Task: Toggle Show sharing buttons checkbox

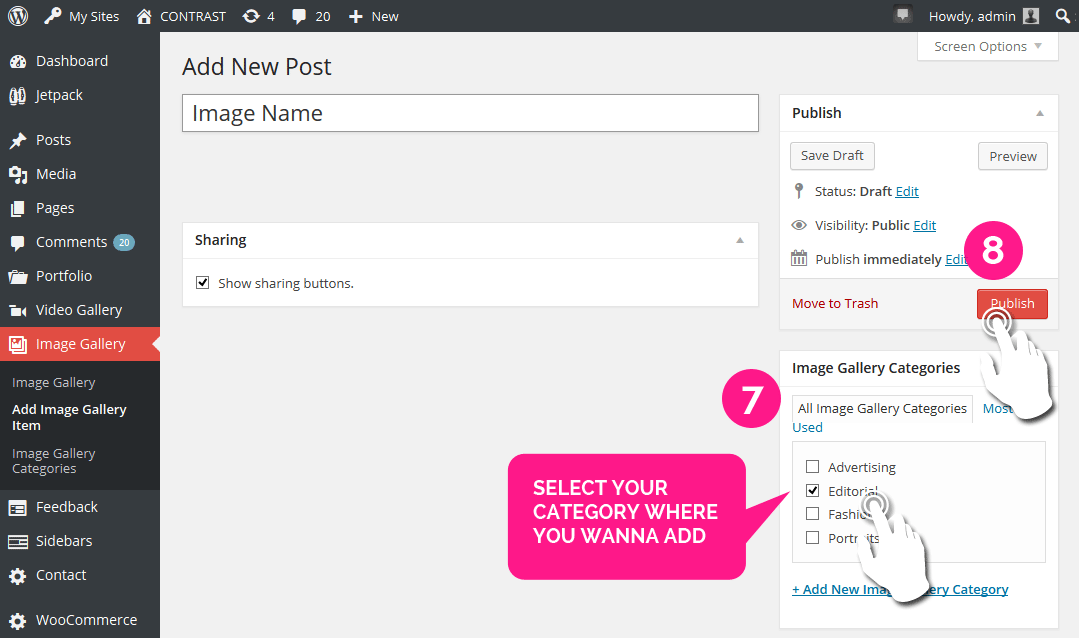Action: (203, 283)
